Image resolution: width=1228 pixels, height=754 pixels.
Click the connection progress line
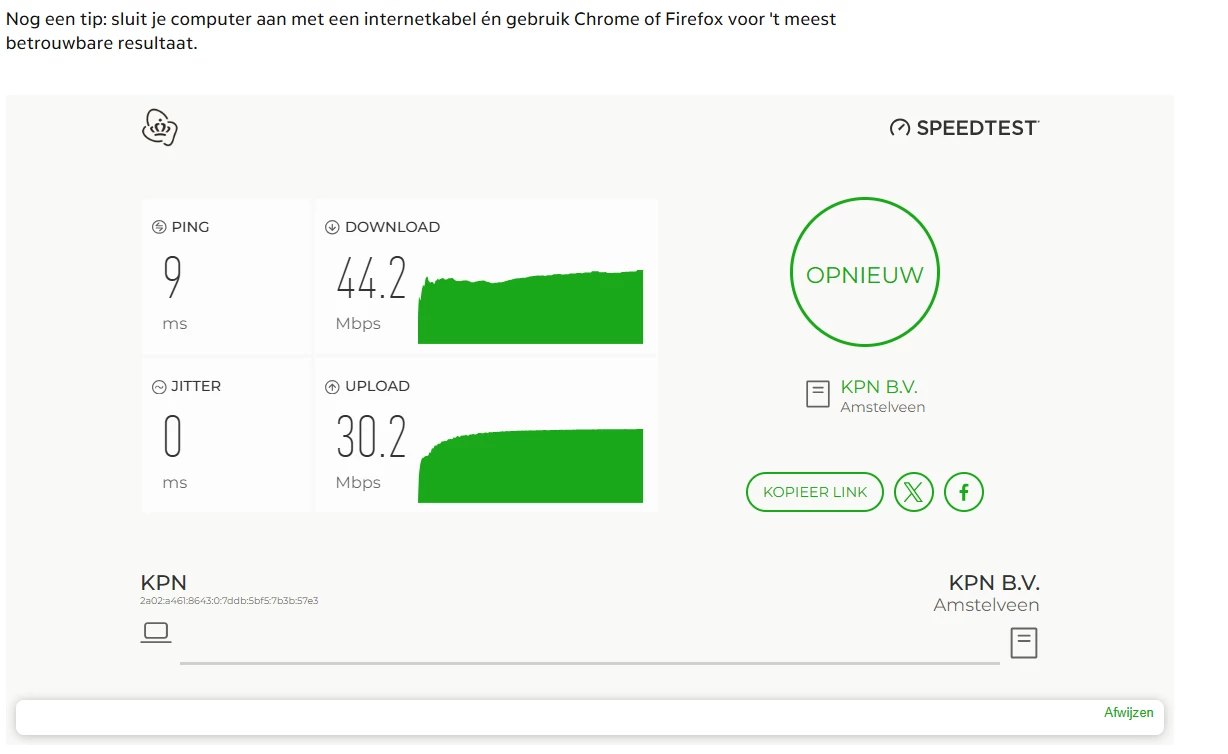click(589, 662)
